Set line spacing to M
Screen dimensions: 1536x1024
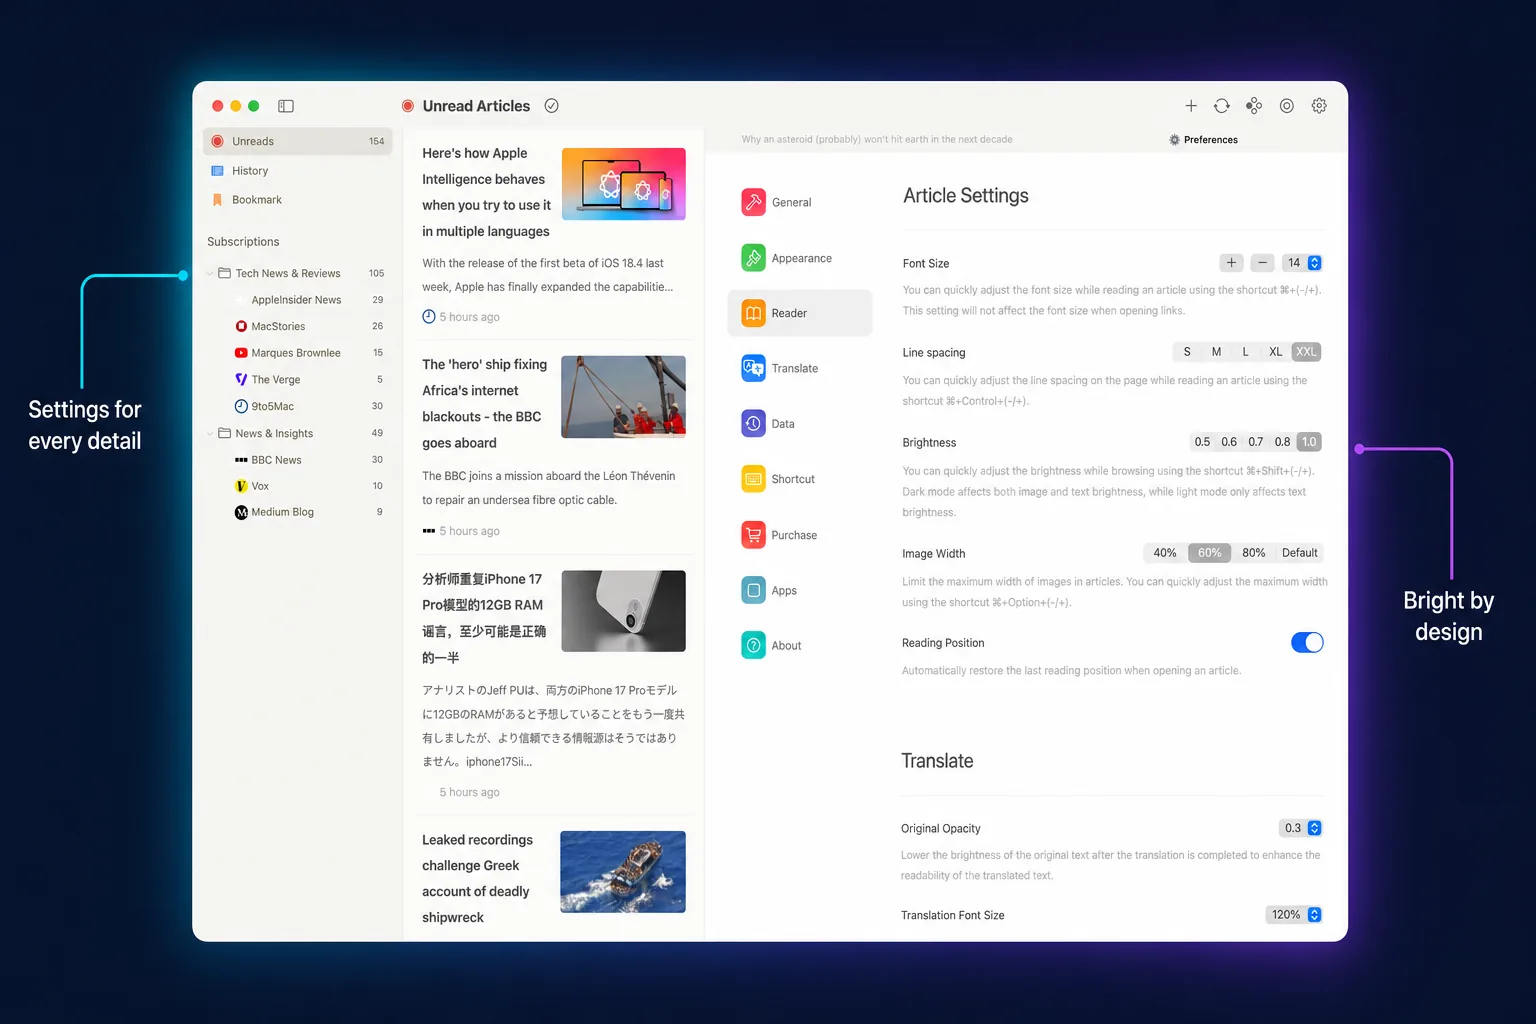(x=1216, y=352)
